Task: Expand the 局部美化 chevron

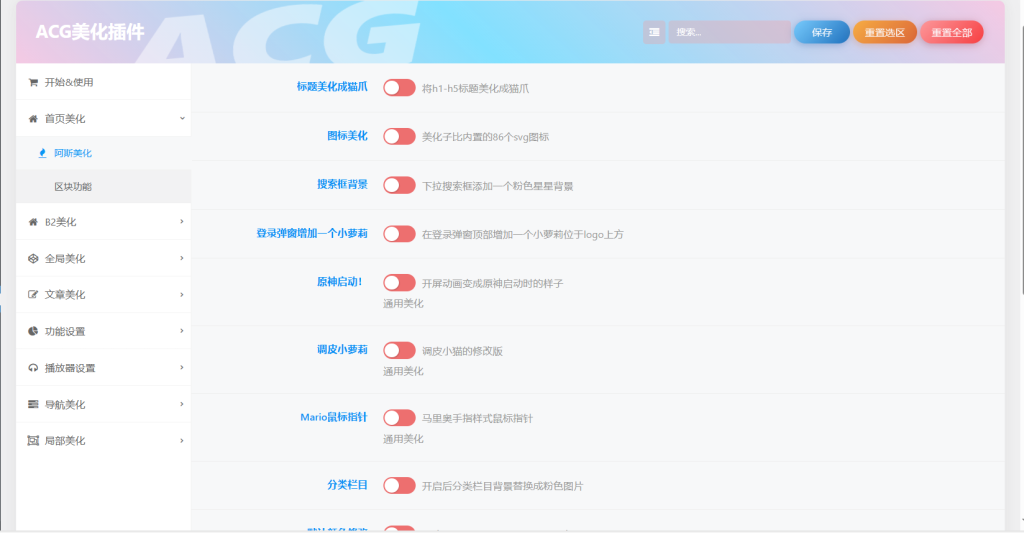Action: (182, 440)
